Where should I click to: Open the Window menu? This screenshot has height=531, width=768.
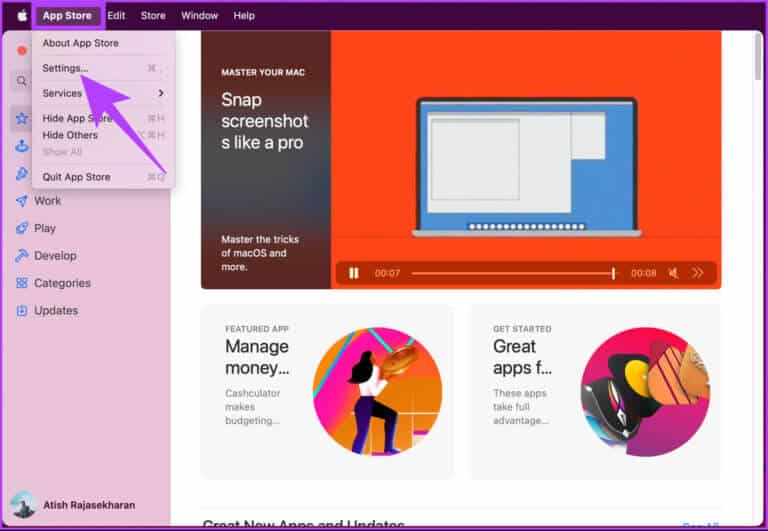point(199,16)
